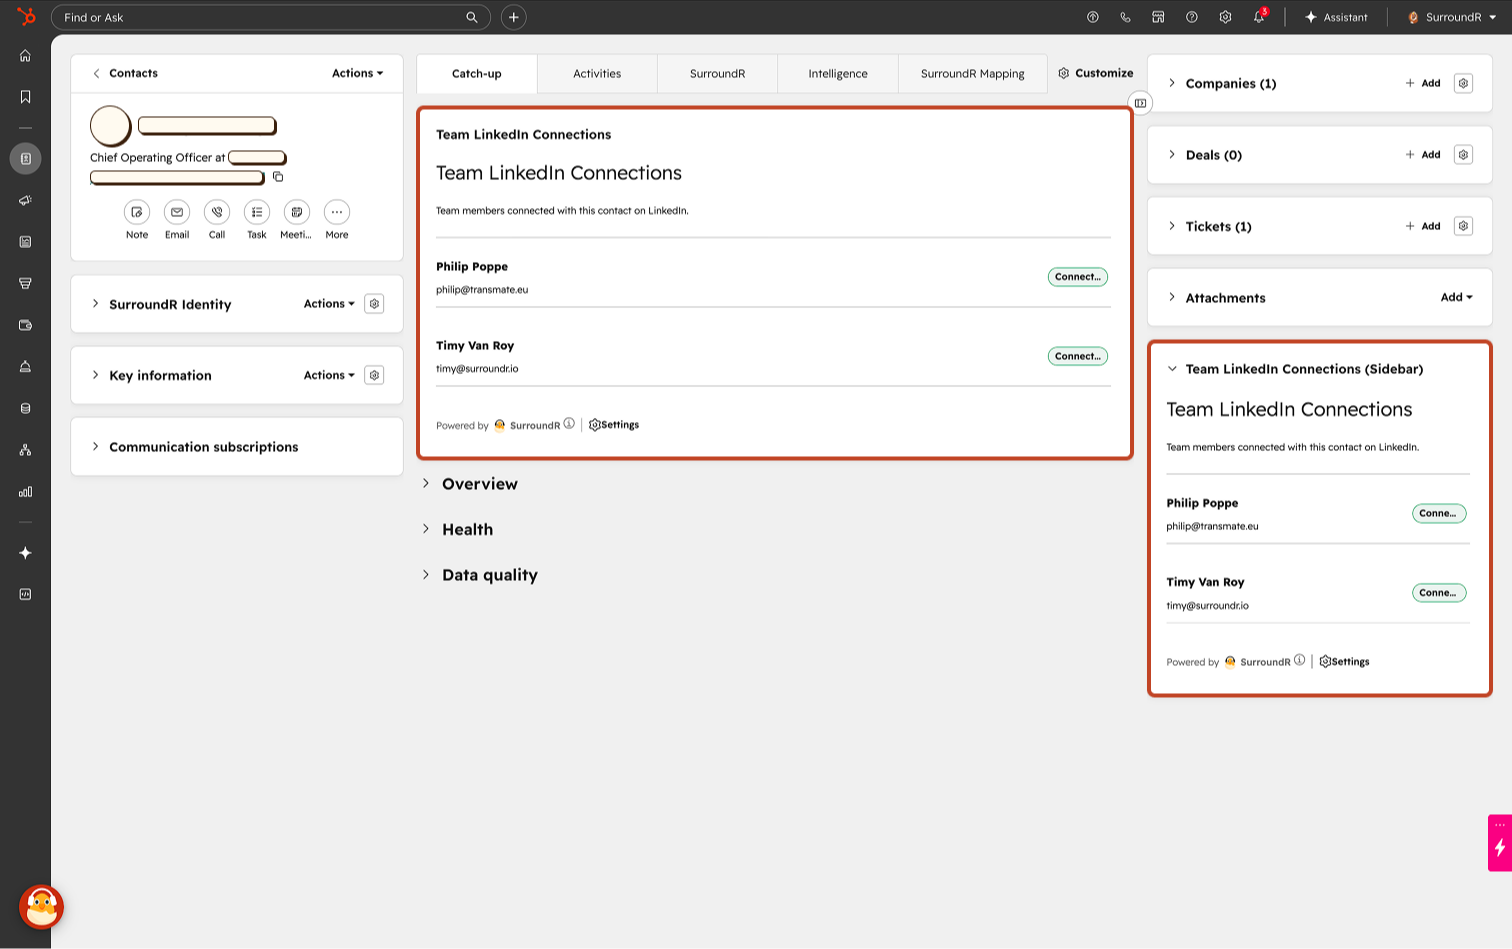Click the Meeting icon on the contact card
The image size is (1512, 949).
[x=297, y=212]
